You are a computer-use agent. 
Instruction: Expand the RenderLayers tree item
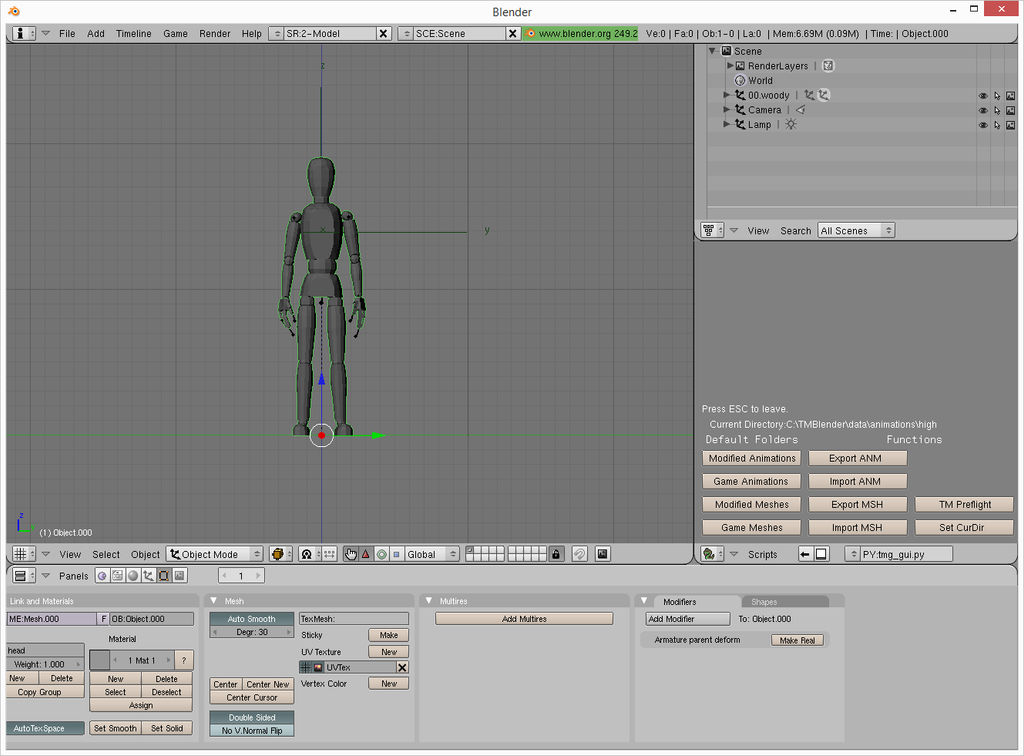tap(730, 65)
